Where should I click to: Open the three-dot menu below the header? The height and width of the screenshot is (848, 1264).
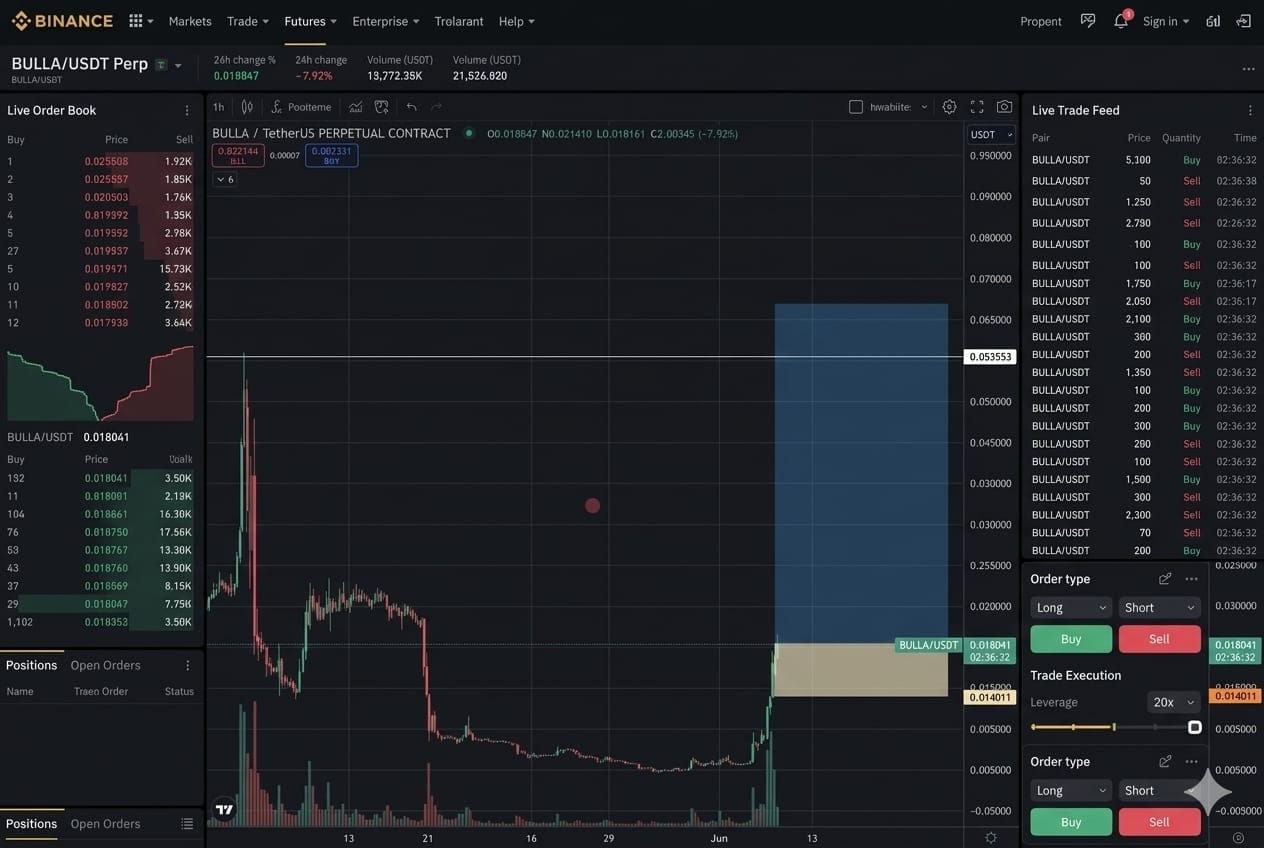pyautogui.click(x=1248, y=69)
